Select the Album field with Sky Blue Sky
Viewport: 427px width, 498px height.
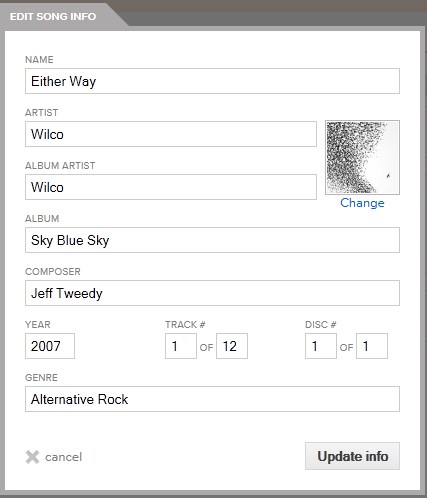212,240
